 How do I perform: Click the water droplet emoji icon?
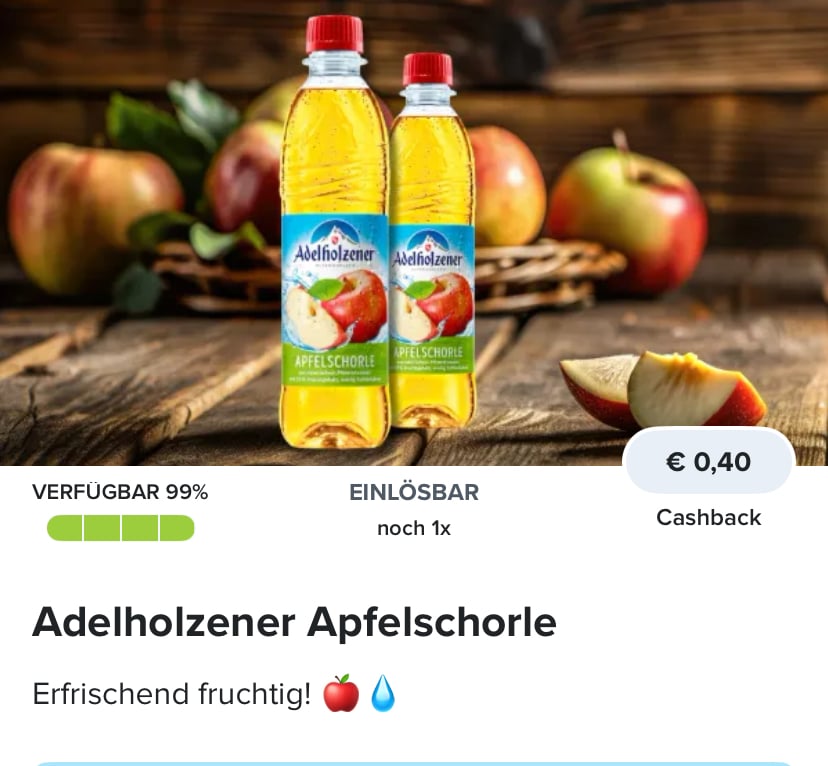tap(383, 693)
